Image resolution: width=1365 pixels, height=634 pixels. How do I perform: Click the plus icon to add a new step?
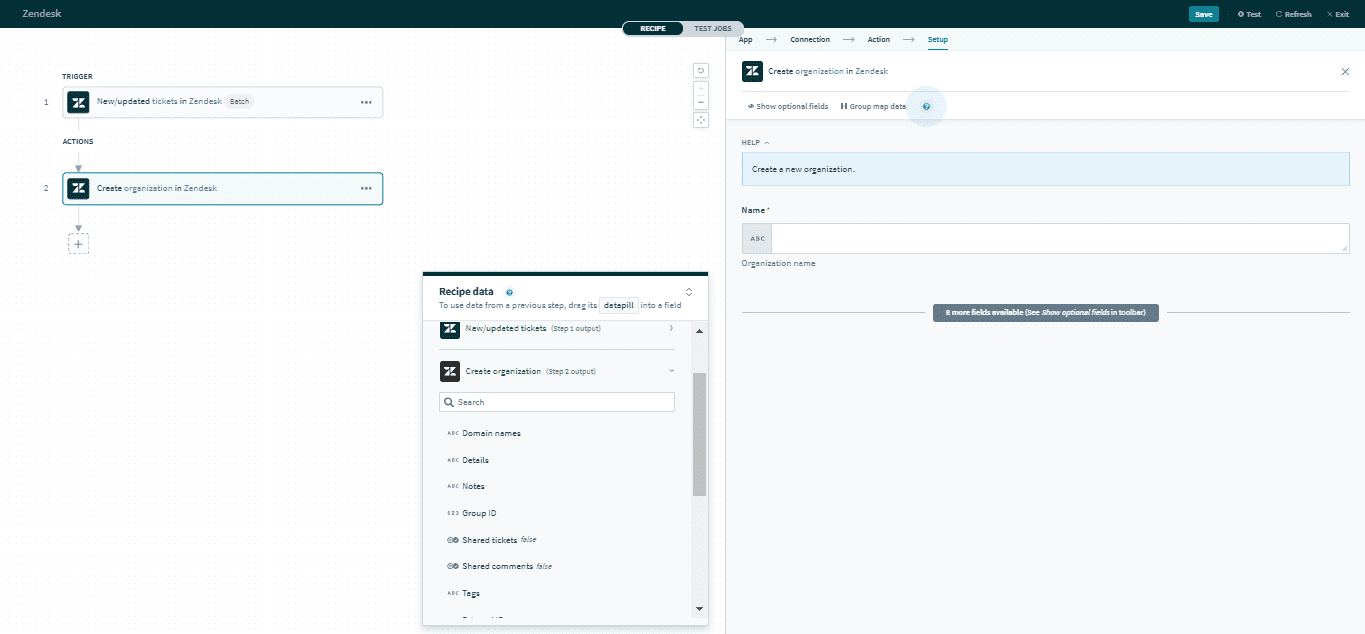(x=78, y=243)
